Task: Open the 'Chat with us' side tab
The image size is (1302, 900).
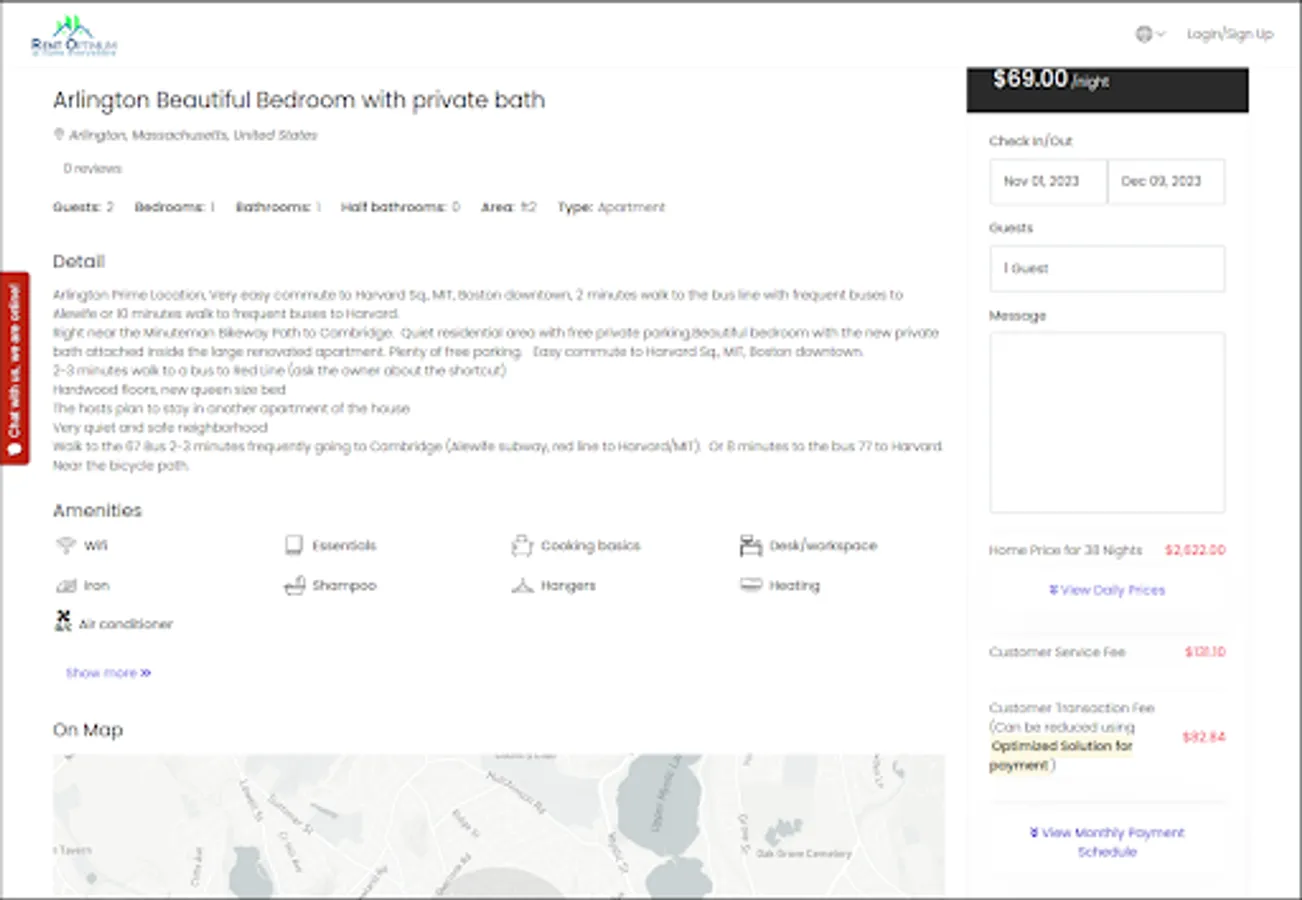Action: [x=14, y=368]
